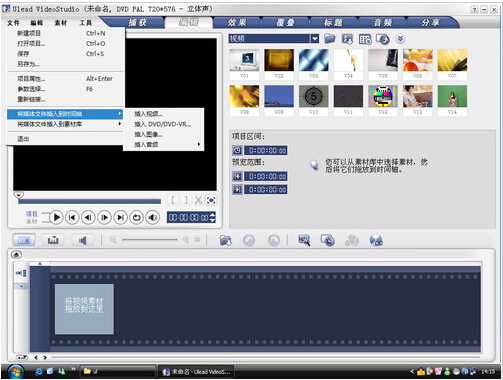Viewport: 503px width, 380px height.
Task: Open 插入音频 submenu arrow
Action: pyautogui.click(x=199, y=144)
